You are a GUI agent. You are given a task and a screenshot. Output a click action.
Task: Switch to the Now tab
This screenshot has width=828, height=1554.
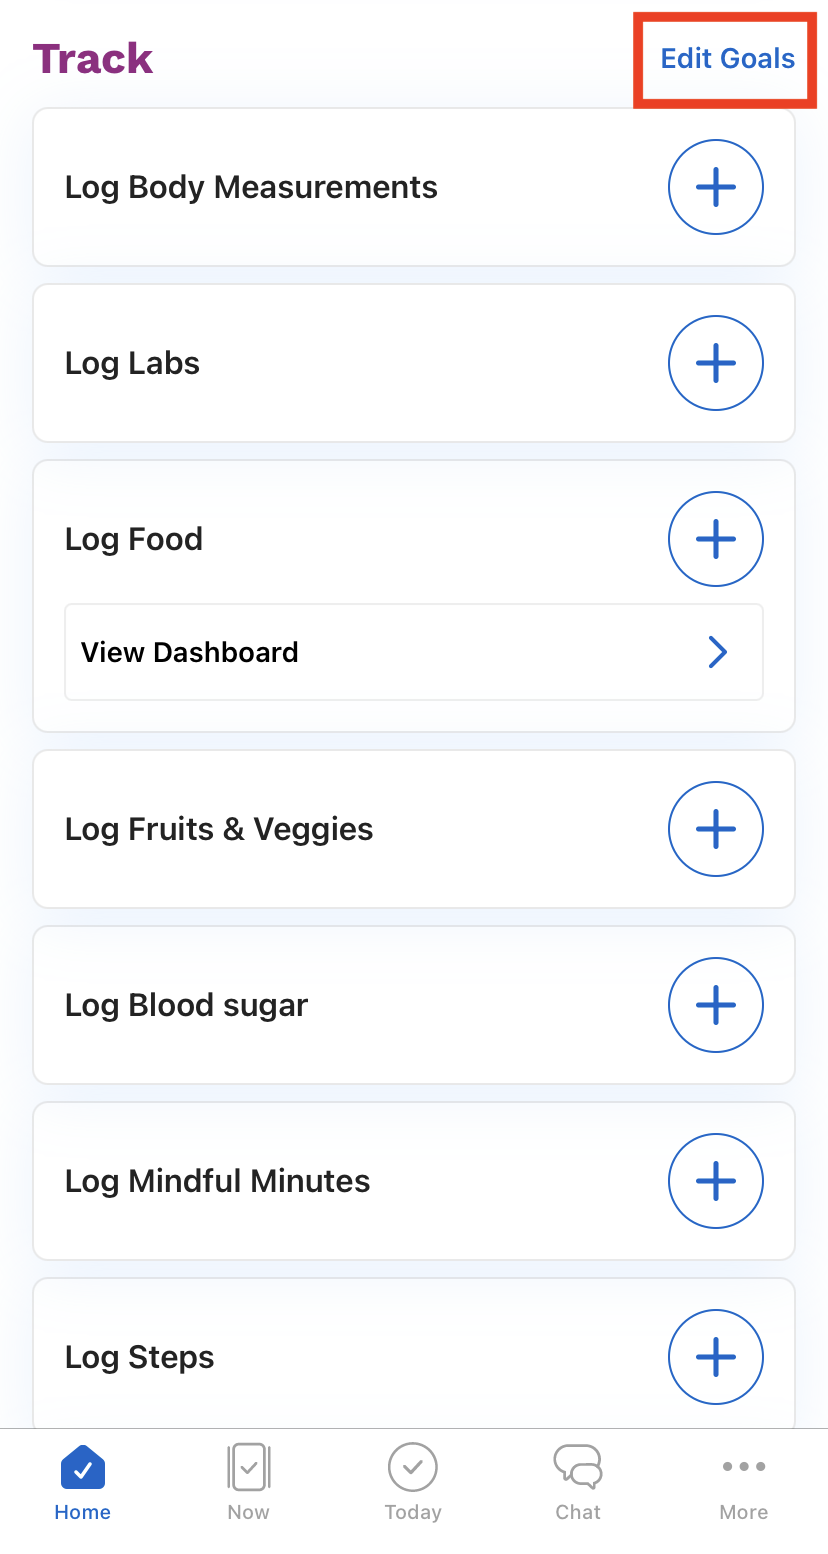pyautogui.click(x=248, y=1483)
